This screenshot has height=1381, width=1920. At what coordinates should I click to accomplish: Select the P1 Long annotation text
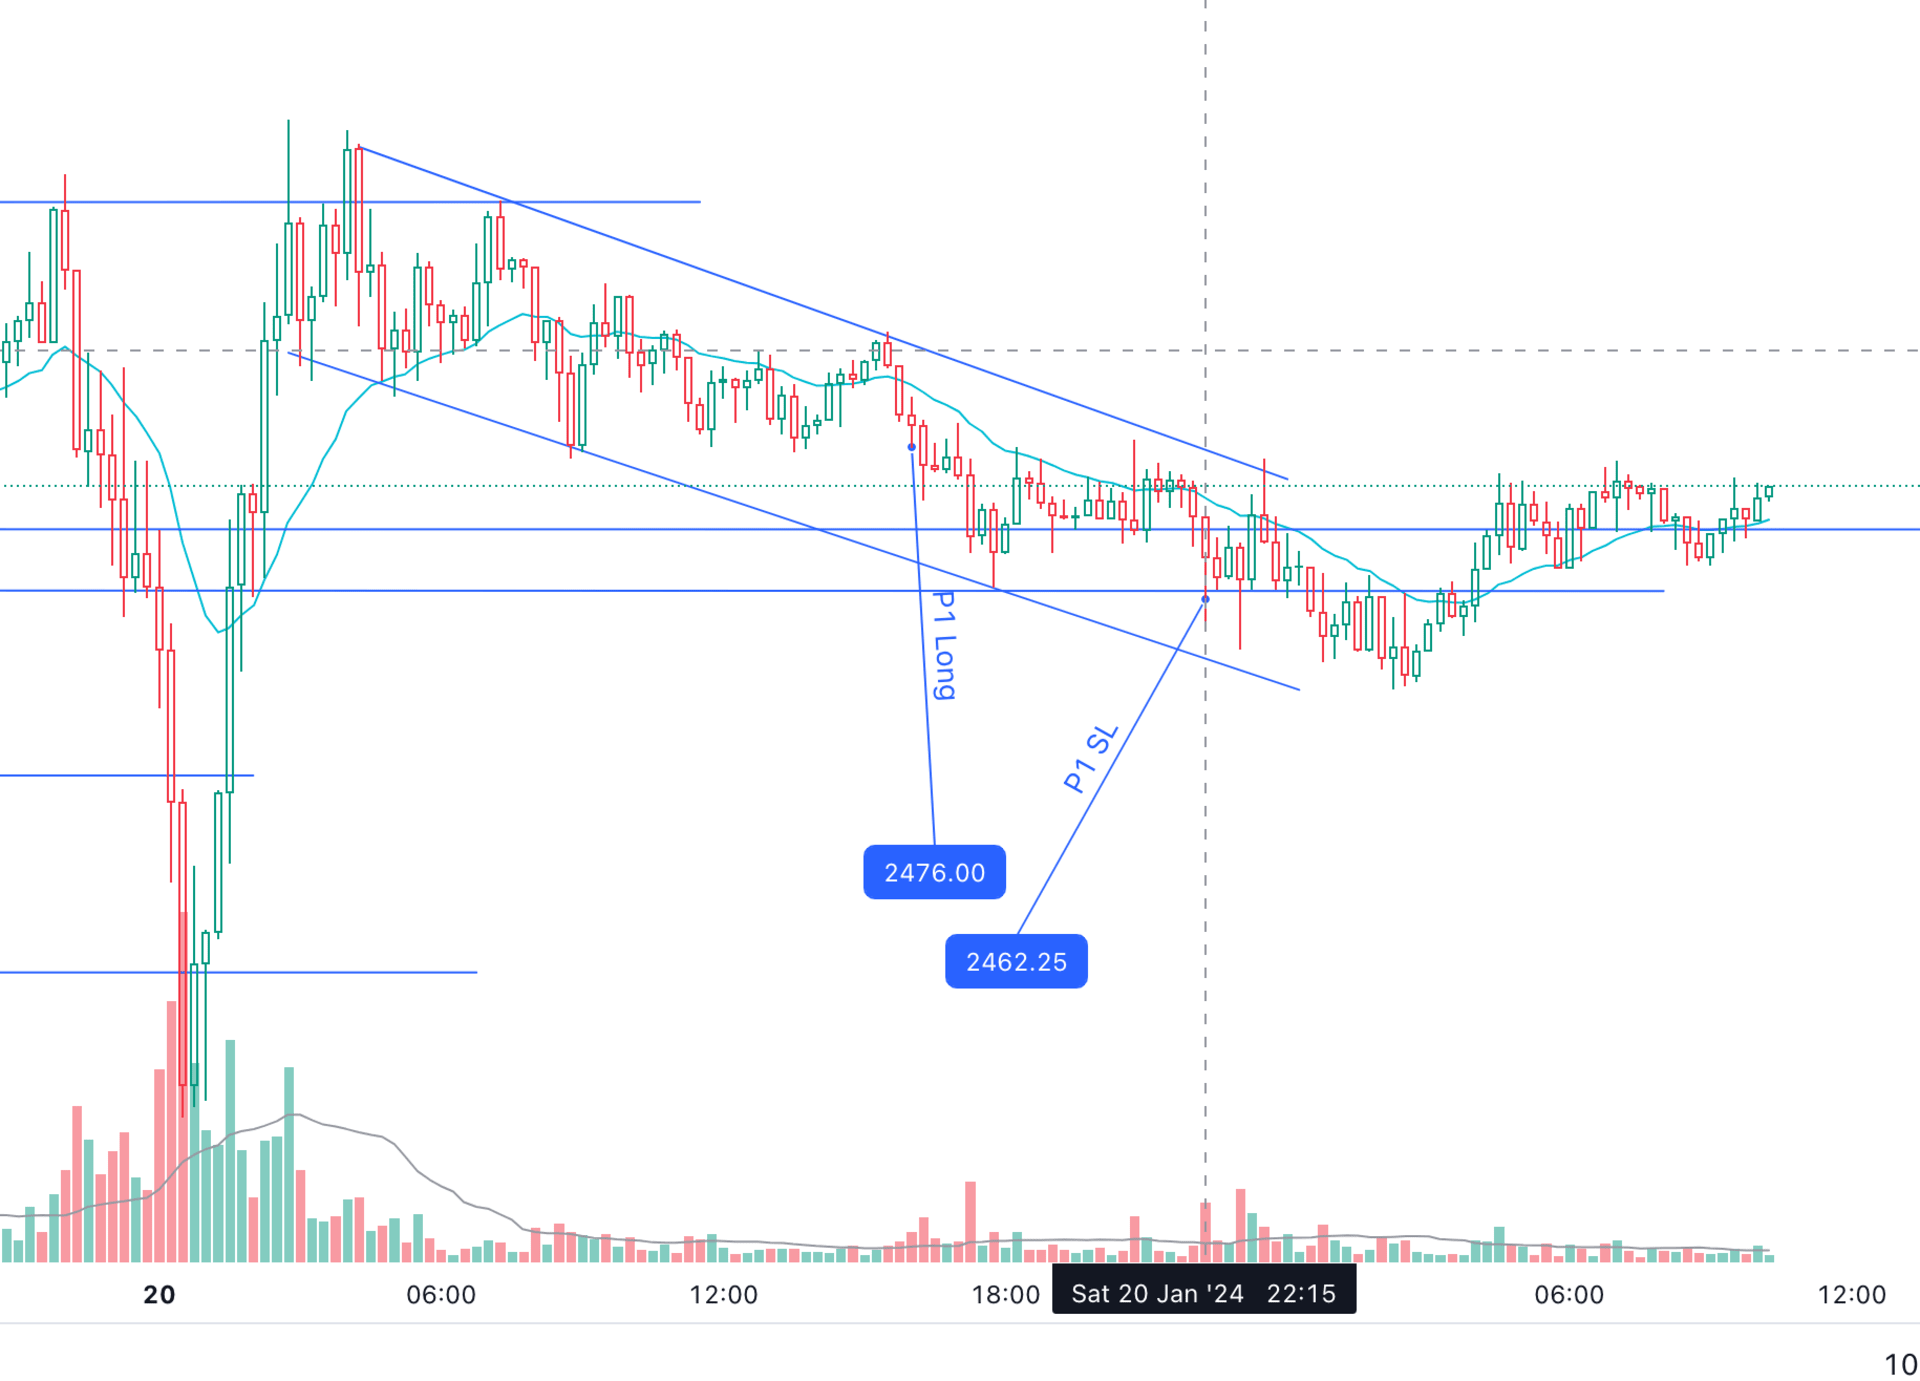click(x=944, y=645)
